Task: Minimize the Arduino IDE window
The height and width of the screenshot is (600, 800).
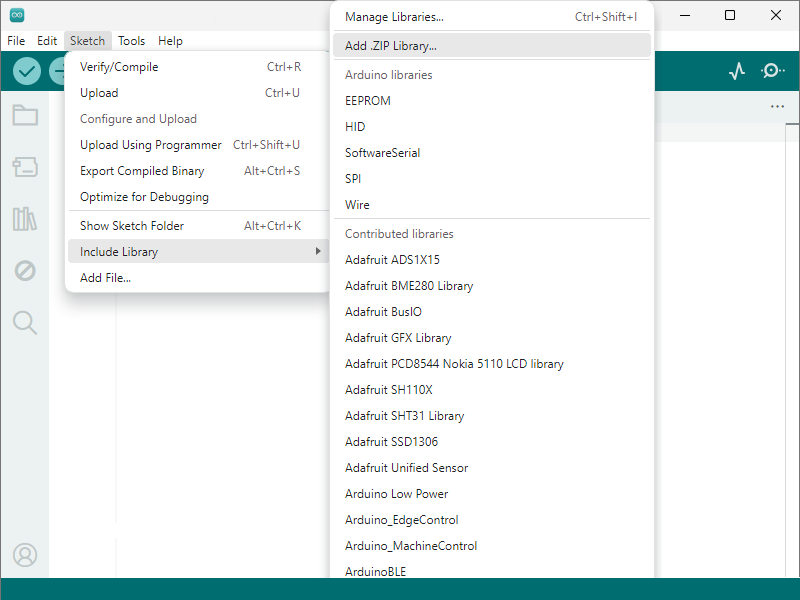Action: (x=685, y=15)
